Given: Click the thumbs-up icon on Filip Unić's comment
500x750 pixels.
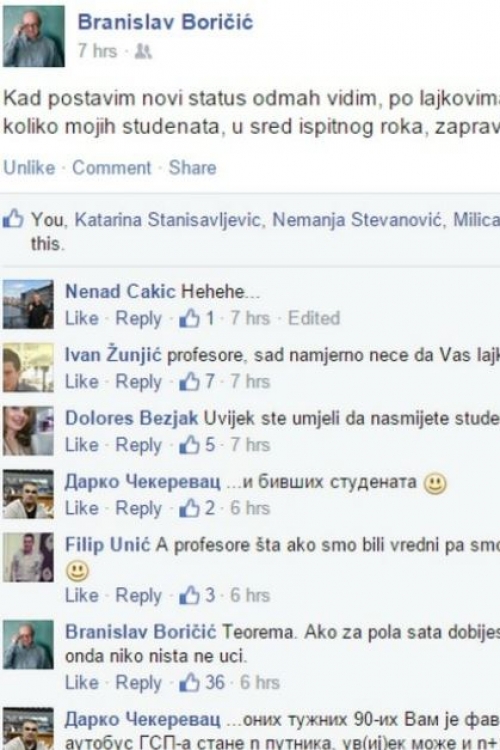Looking at the screenshot, I should [x=189, y=595].
